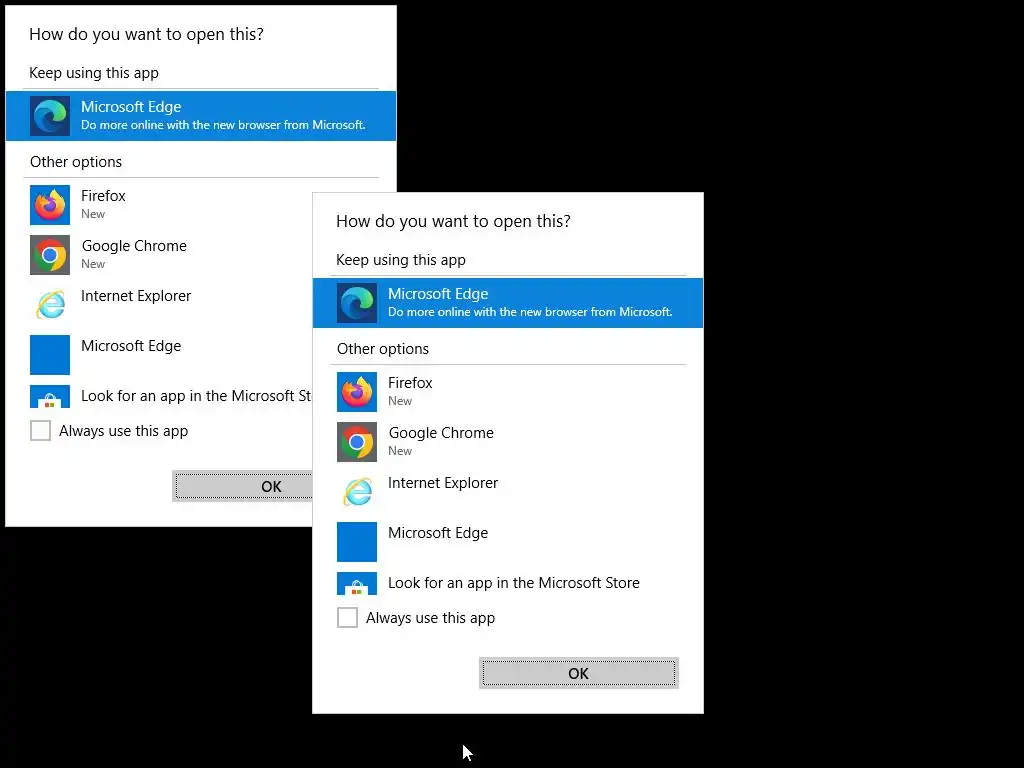Click OK button in the back dialog
The width and height of the screenshot is (1024, 768).
(242, 487)
